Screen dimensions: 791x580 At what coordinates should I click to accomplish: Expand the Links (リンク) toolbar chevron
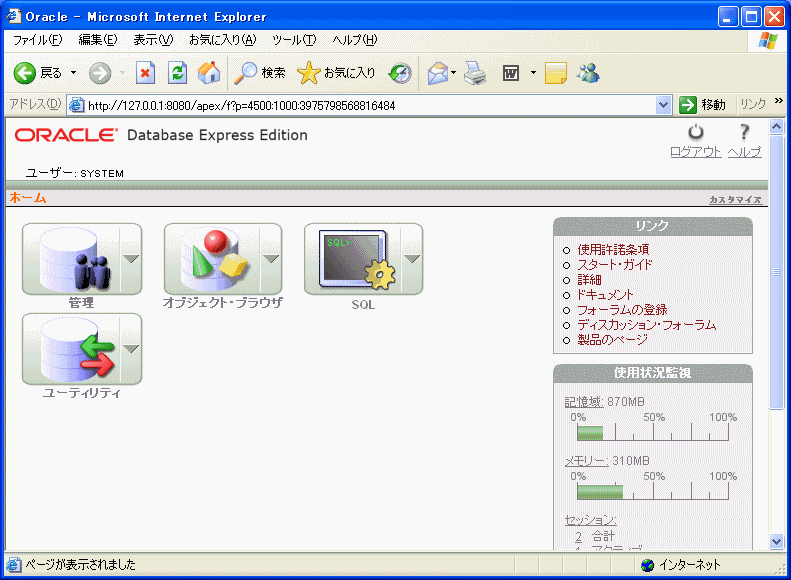(778, 101)
